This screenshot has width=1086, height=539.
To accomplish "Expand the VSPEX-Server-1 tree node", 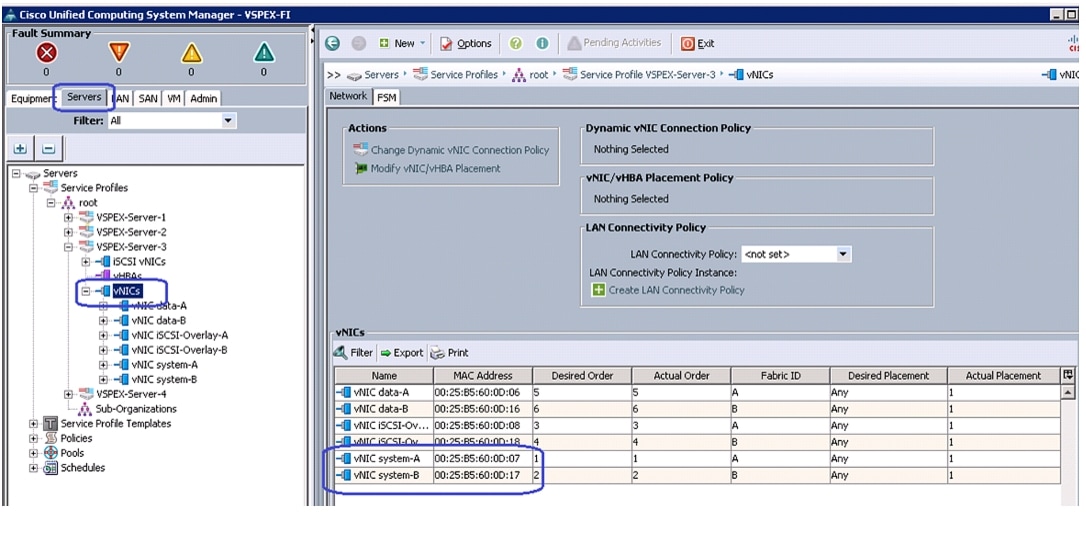I will pyautogui.click(x=69, y=217).
